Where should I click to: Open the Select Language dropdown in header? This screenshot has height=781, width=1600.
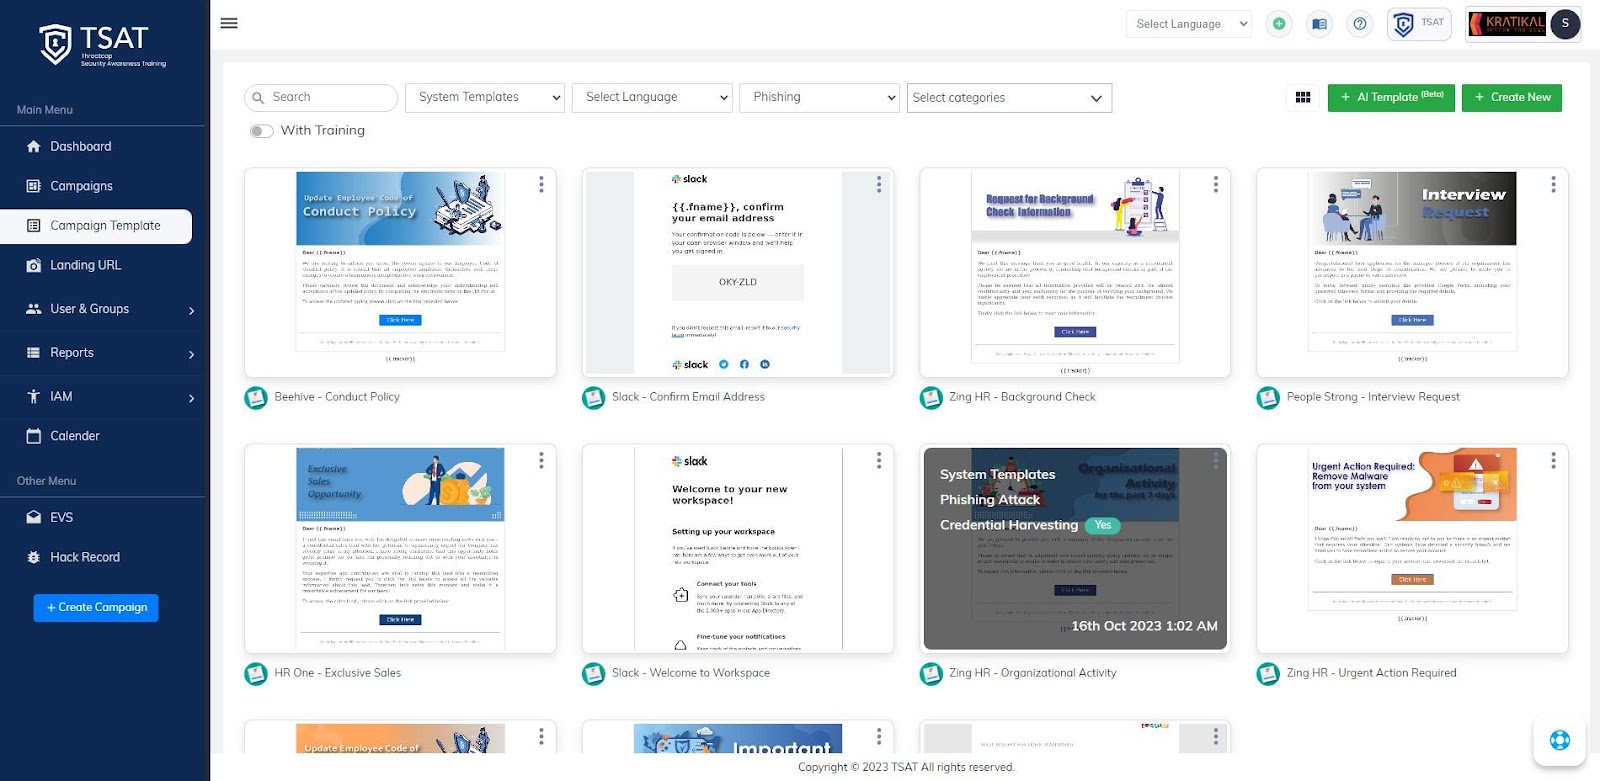[1189, 24]
